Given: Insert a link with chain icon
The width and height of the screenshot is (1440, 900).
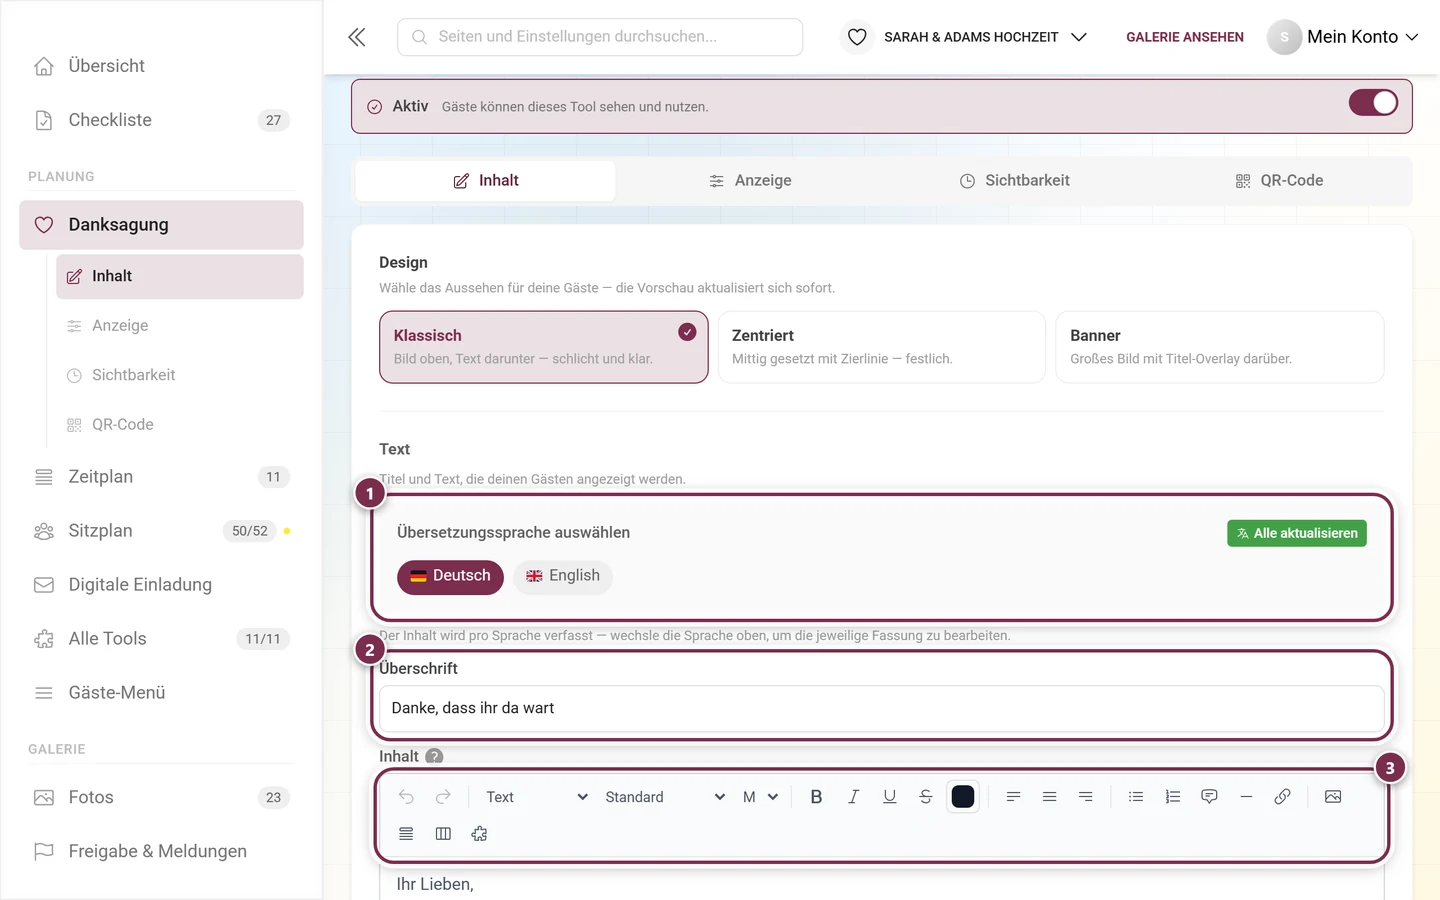Looking at the screenshot, I should click(1282, 797).
